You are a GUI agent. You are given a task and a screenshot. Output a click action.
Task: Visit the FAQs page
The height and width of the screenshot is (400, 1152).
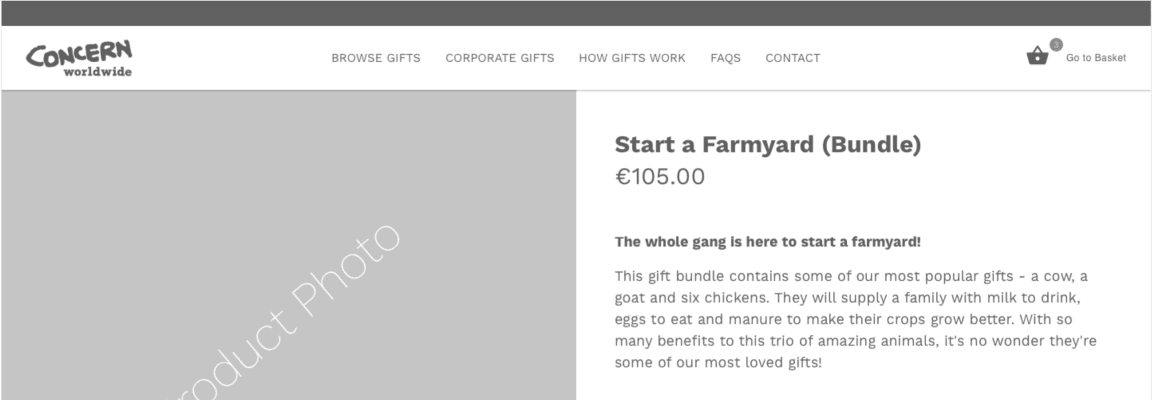pos(725,58)
